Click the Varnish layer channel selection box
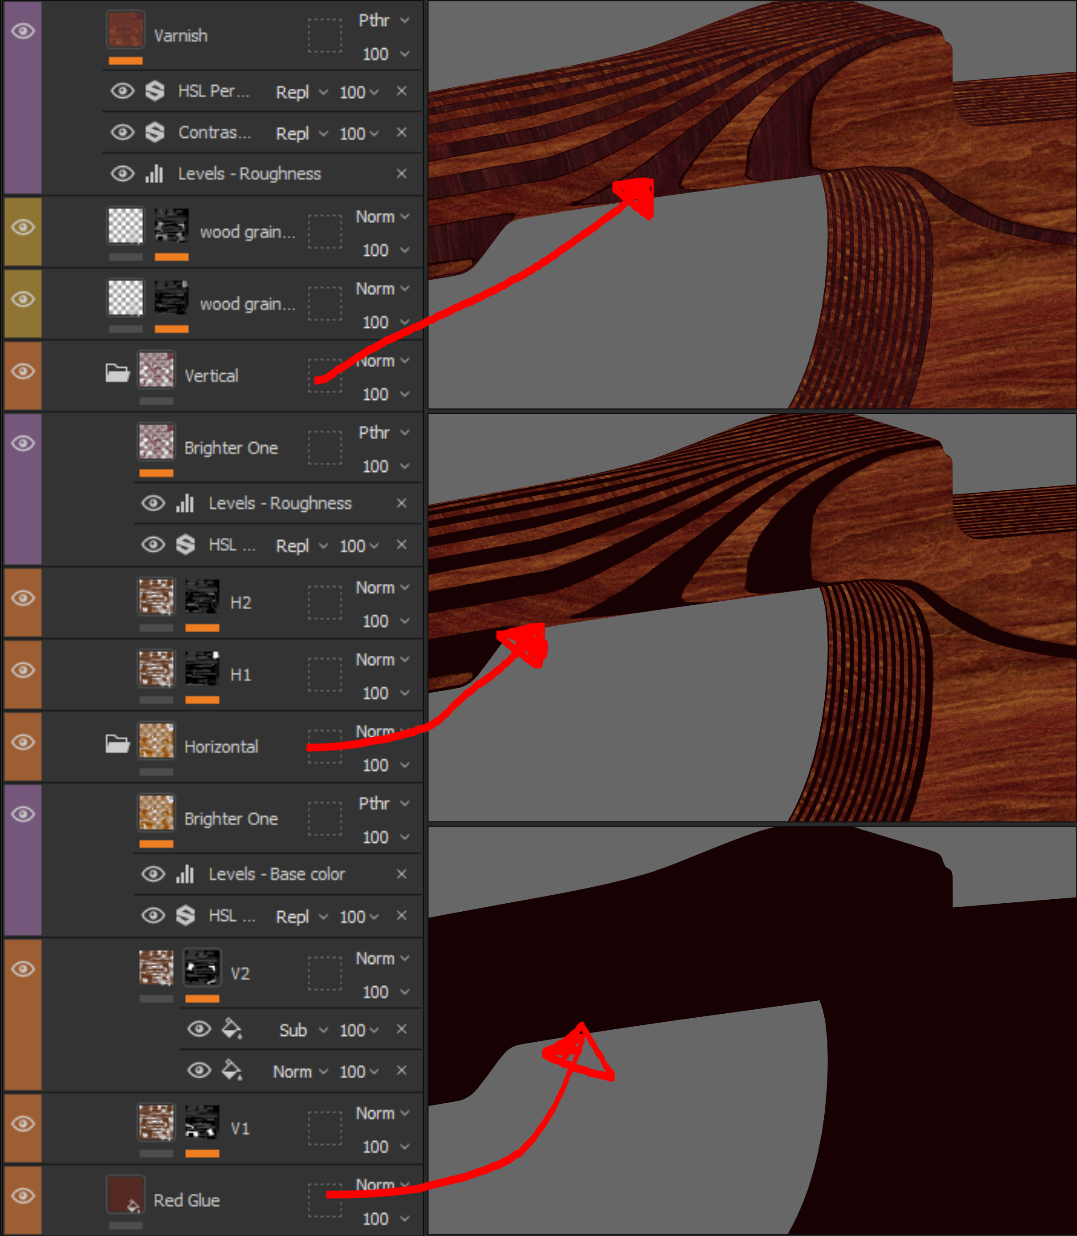 [324, 36]
